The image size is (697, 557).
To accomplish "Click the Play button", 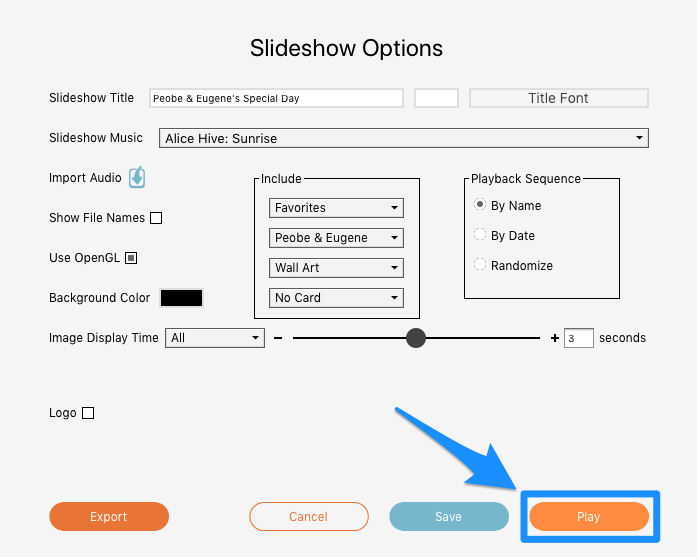I will point(589,517).
